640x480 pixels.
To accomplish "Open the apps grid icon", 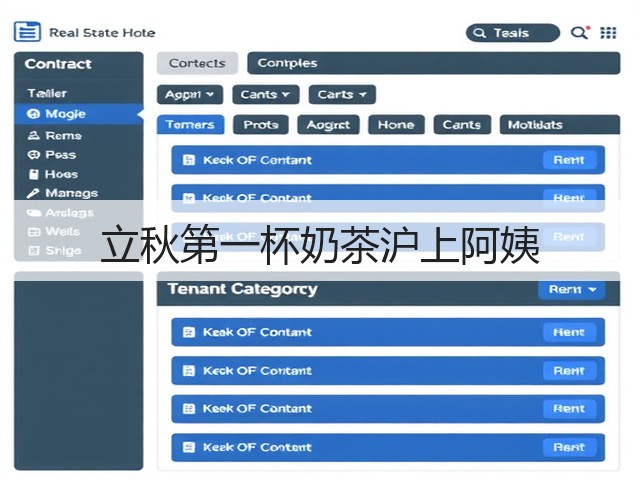I will pyautogui.click(x=608, y=33).
